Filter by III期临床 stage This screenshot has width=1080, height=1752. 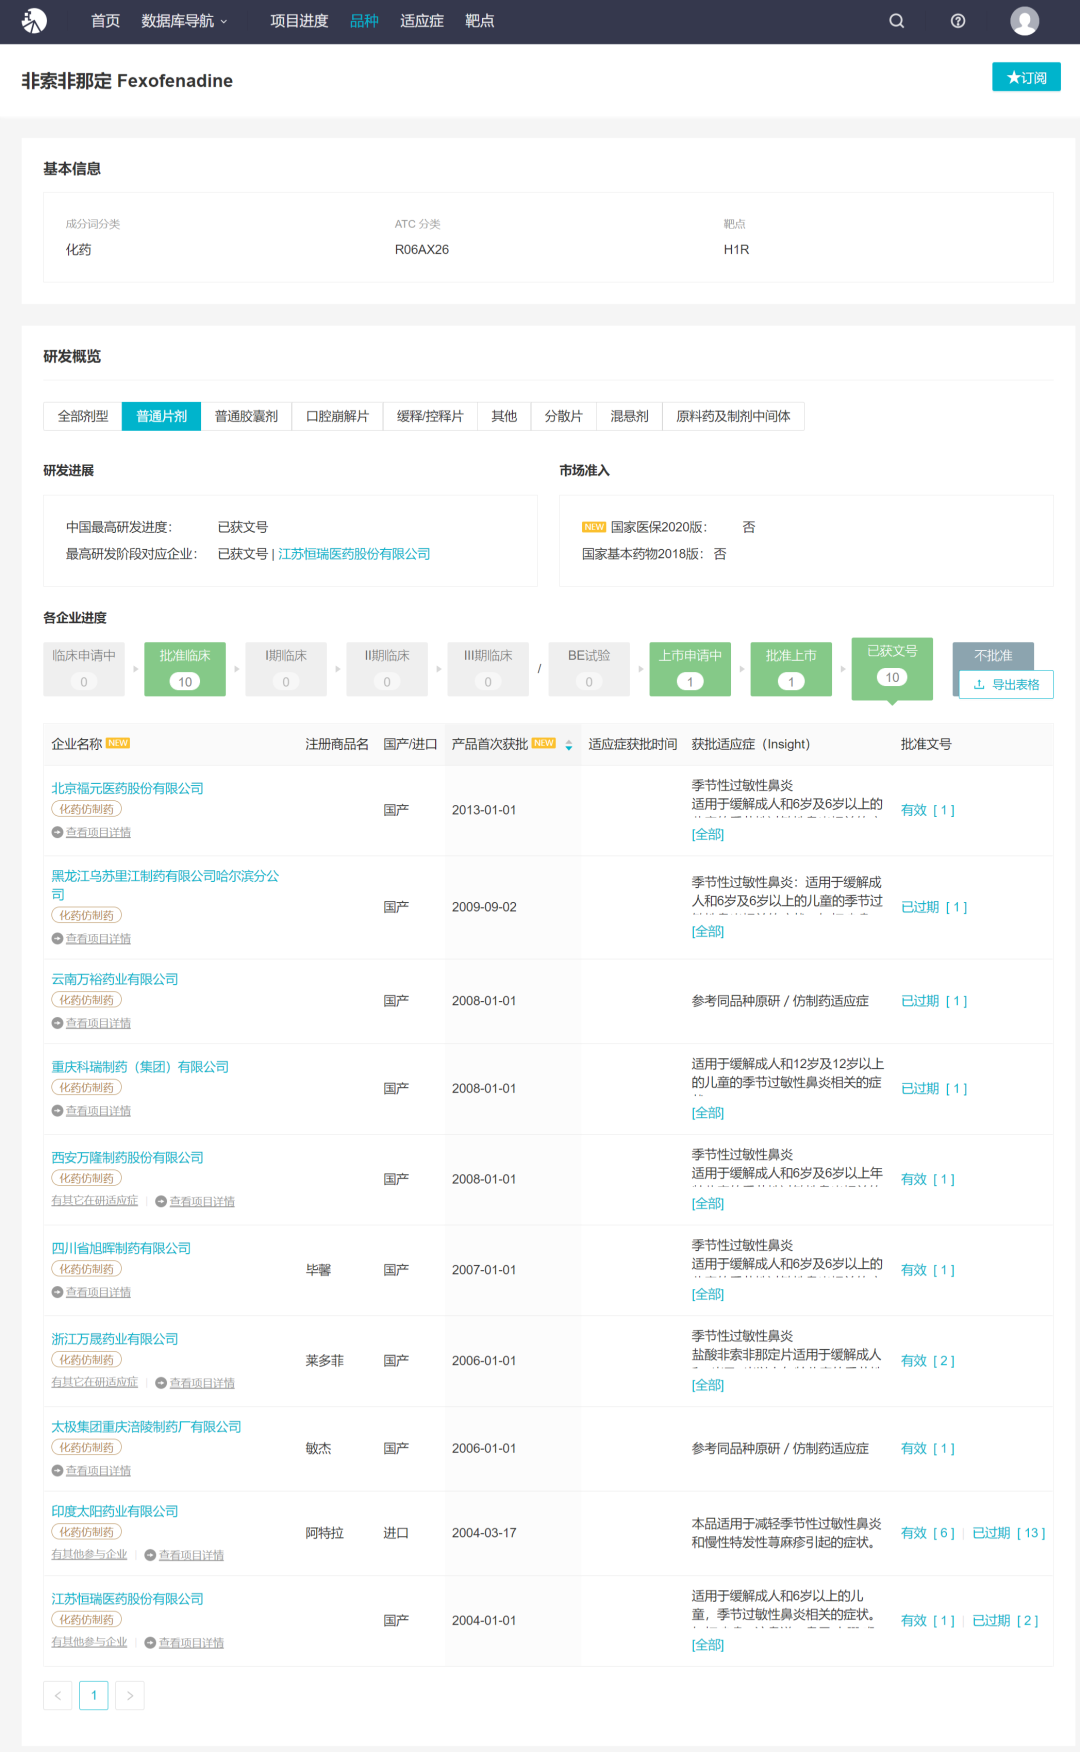pyautogui.click(x=488, y=669)
